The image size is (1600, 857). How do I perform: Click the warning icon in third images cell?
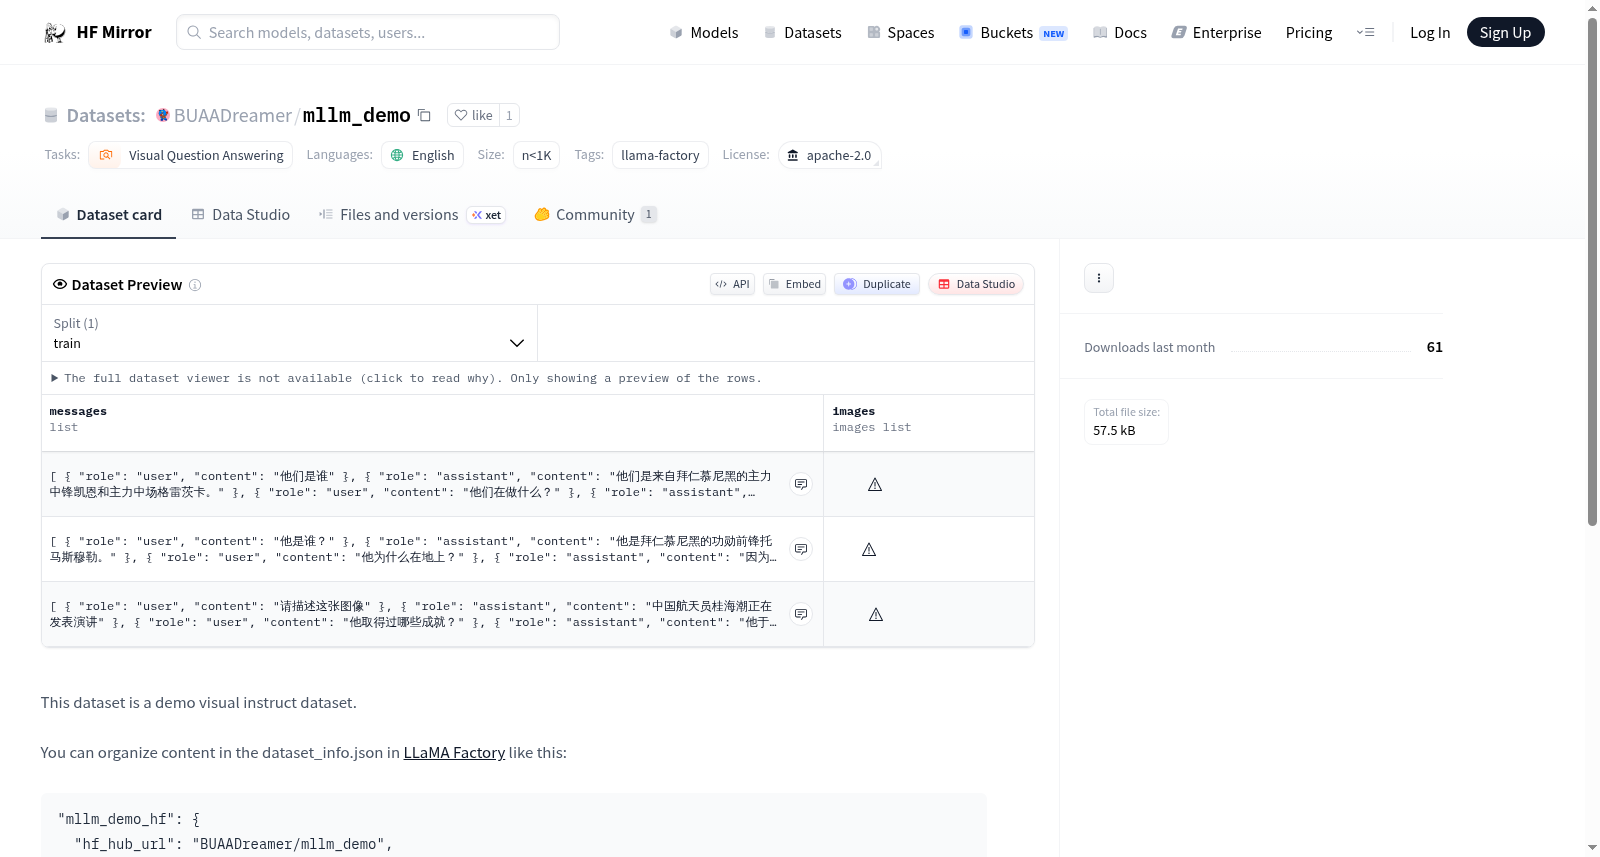pos(876,615)
